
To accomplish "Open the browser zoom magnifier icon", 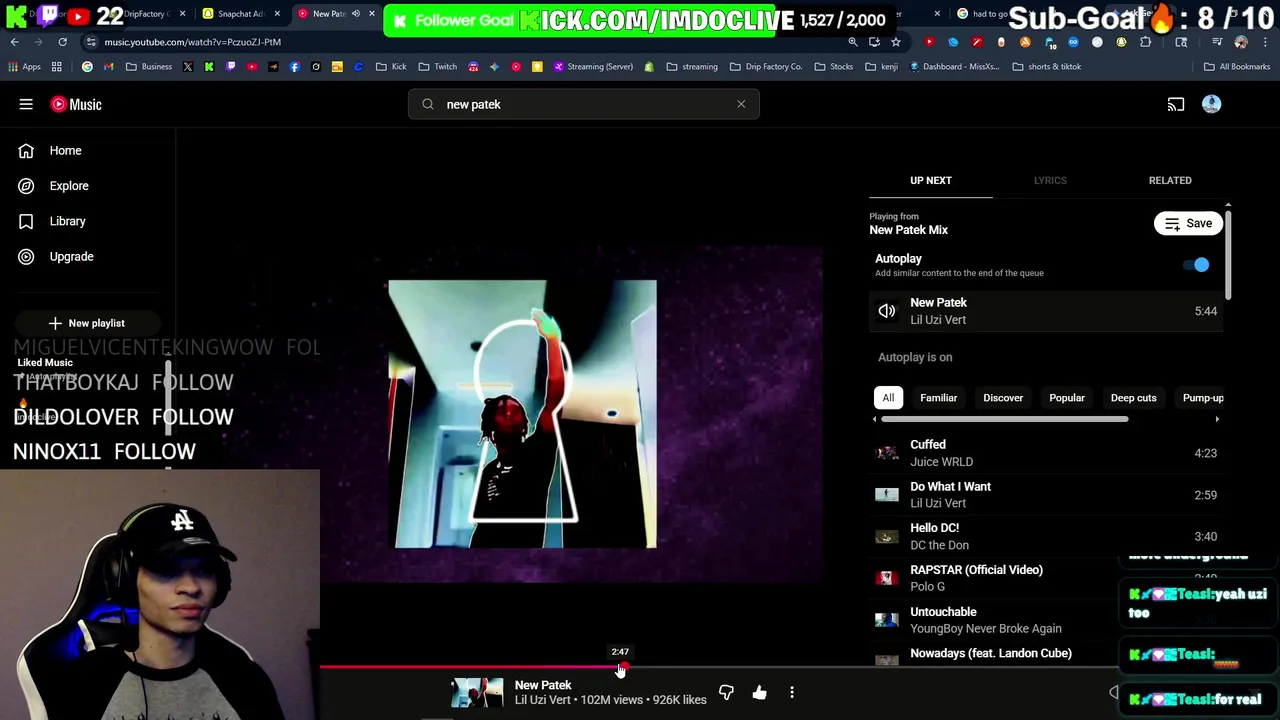I will [x=853, y=42].
